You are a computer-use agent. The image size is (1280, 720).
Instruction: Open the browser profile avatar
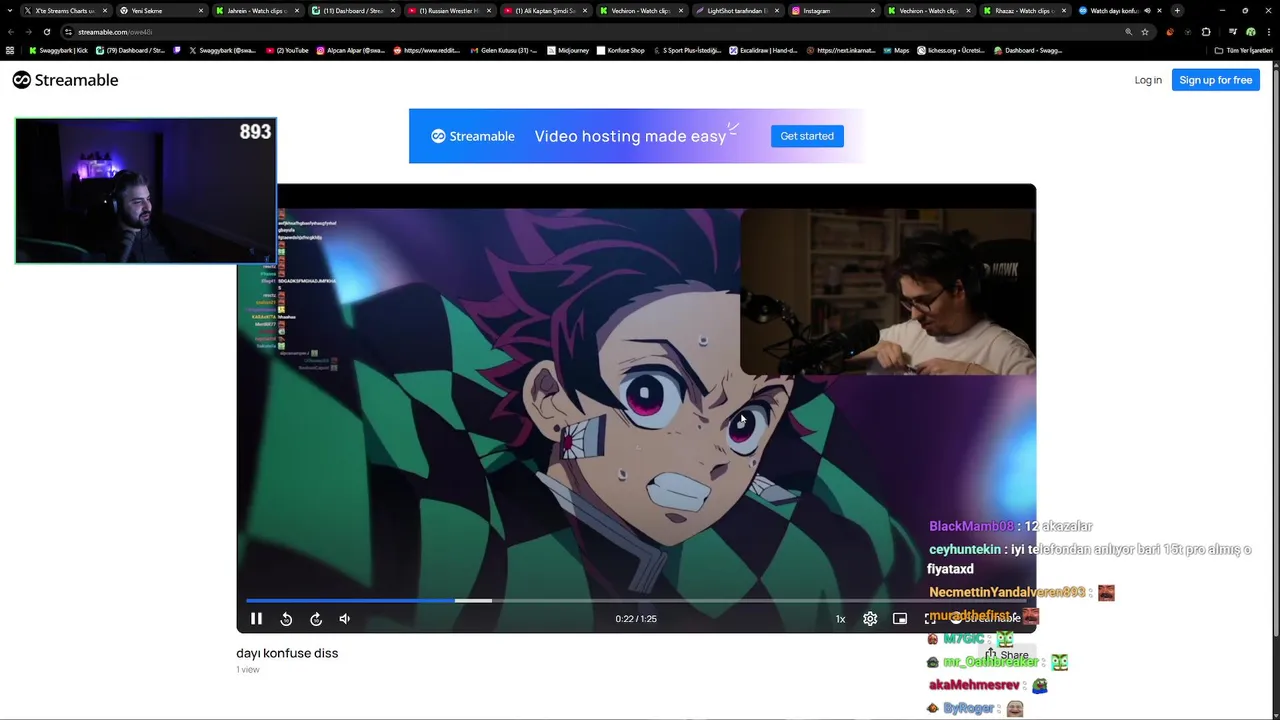[x=1250, y=32]
